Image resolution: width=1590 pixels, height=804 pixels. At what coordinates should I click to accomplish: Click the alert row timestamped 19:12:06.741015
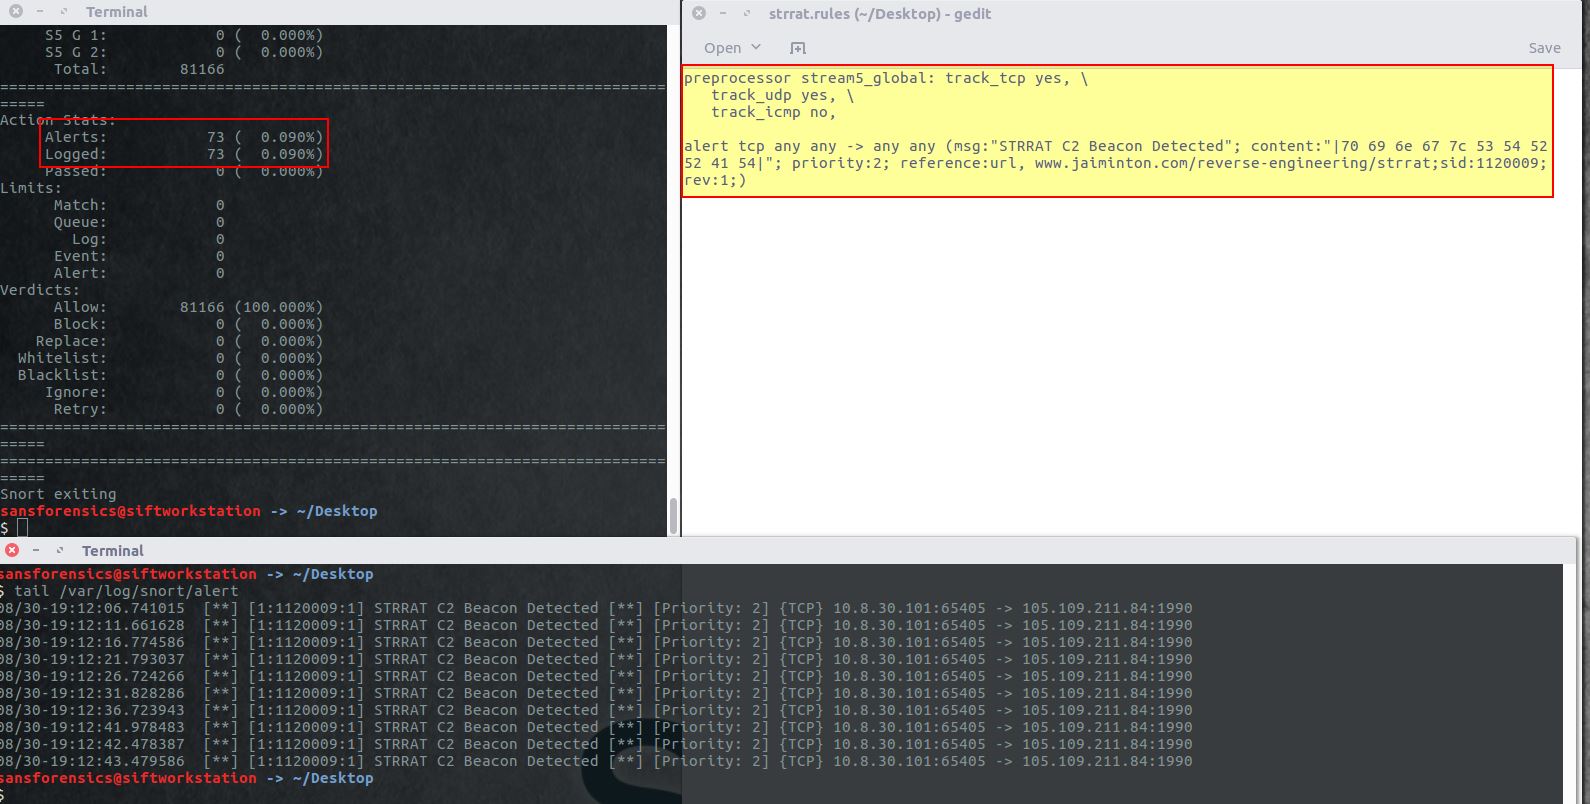click(596, 608)
